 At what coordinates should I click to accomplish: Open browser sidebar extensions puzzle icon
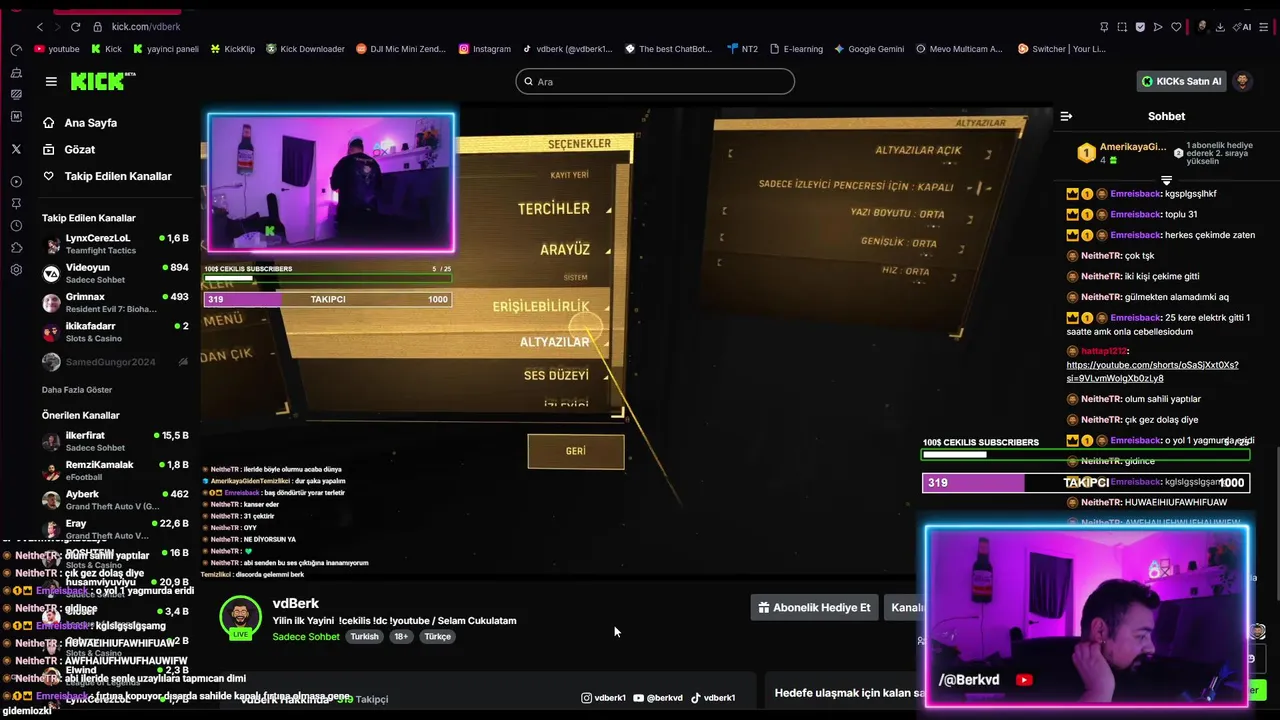[x=16, y=247]
